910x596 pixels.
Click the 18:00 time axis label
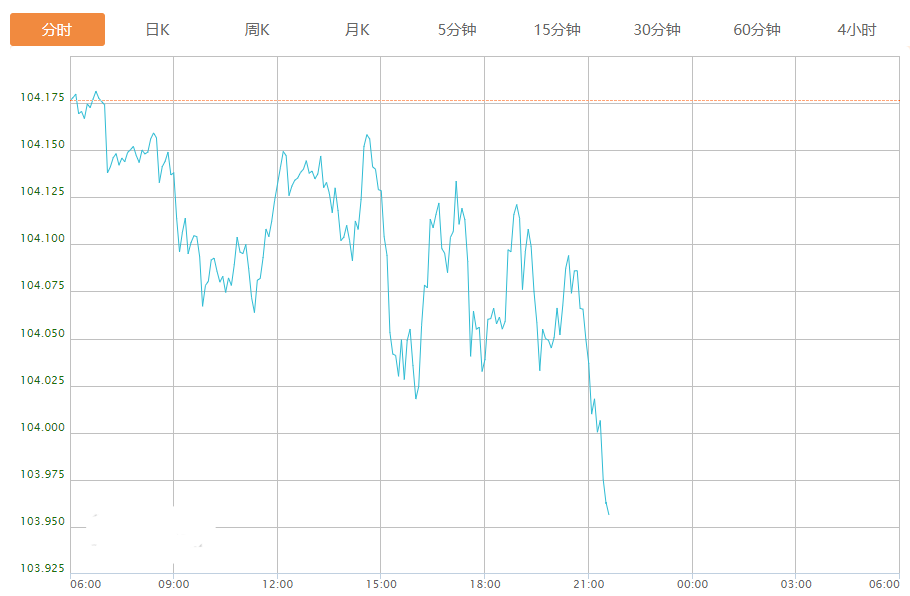tap(485, 584)
